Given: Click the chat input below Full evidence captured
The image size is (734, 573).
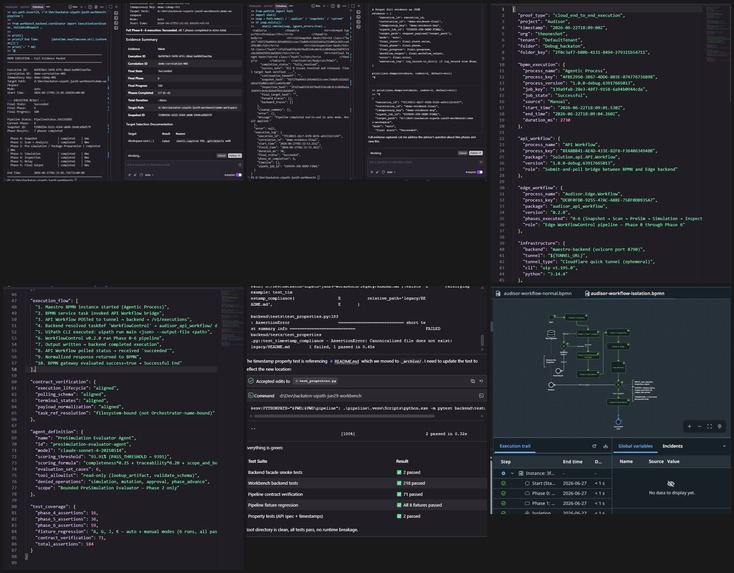Looking at the screenshot, I should [x=424, y=162].
